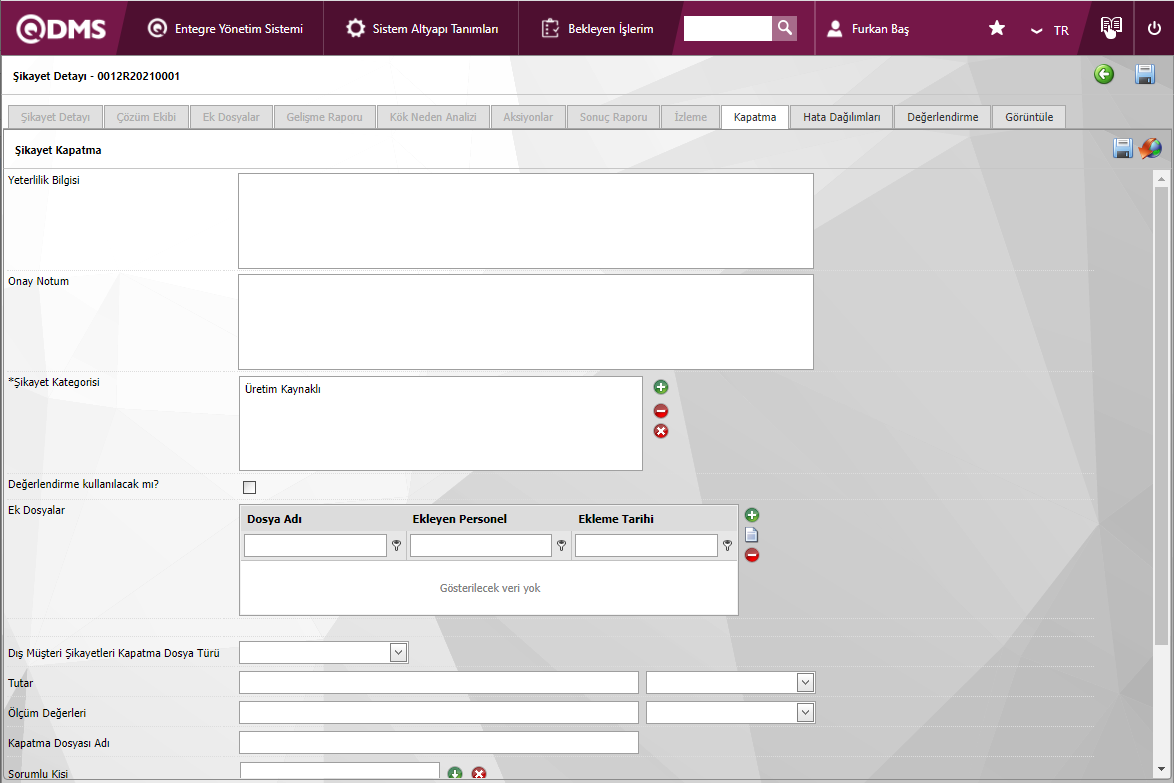Click the form's vertical scrollbar thumb
The image size is (1174, 783).
[1161, 415]
